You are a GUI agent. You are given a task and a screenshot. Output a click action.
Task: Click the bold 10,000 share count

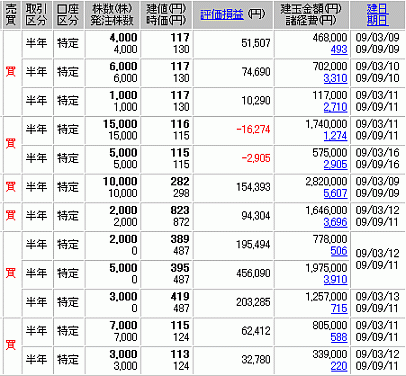coord(120,181)
